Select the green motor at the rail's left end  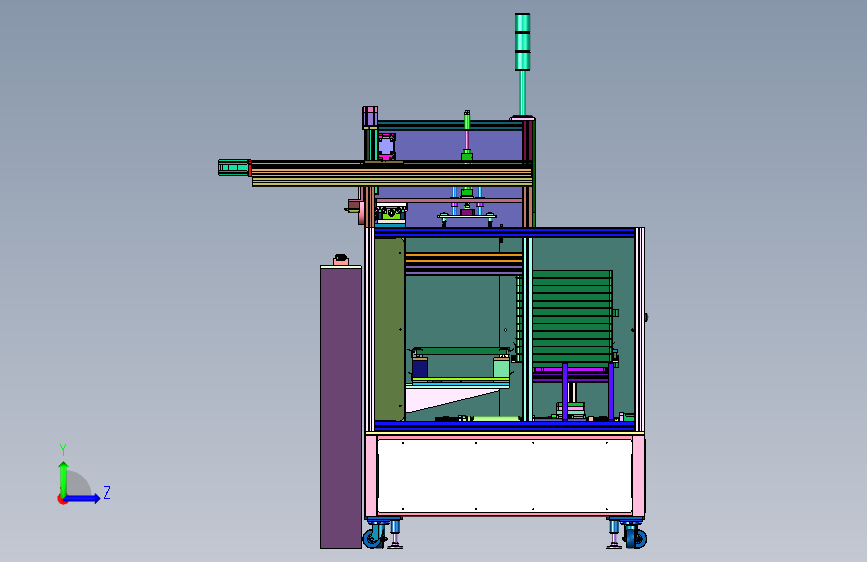click(x=233, y=168)
